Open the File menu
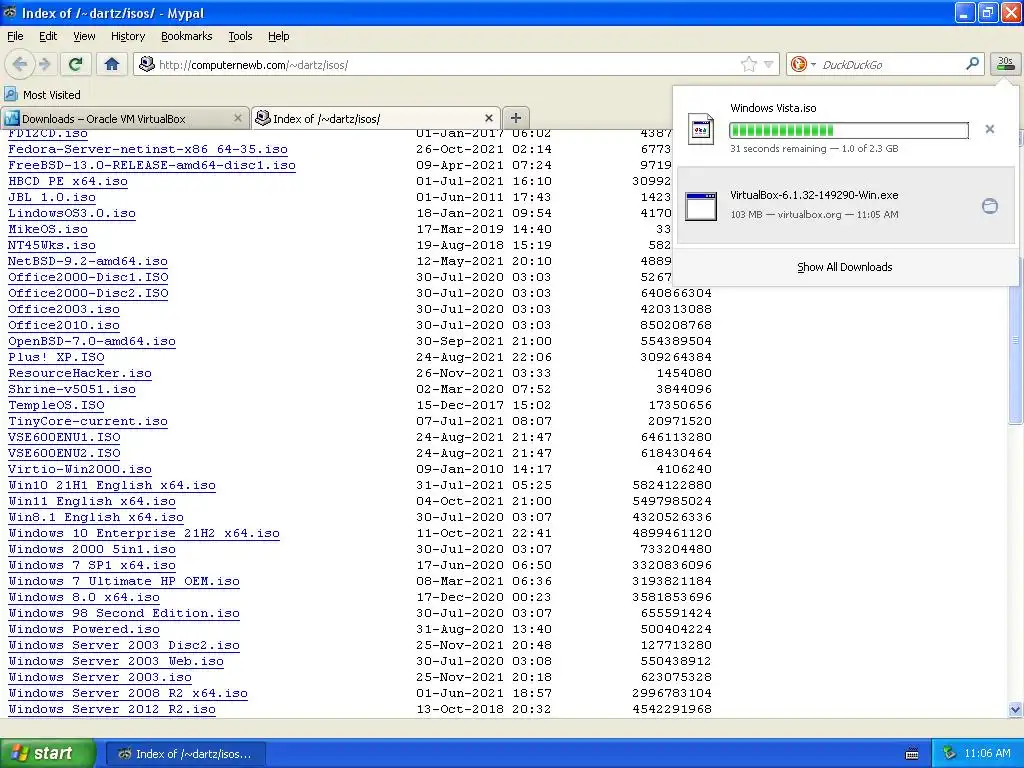This screenshot has height=768, width=1024. [15, 36]
